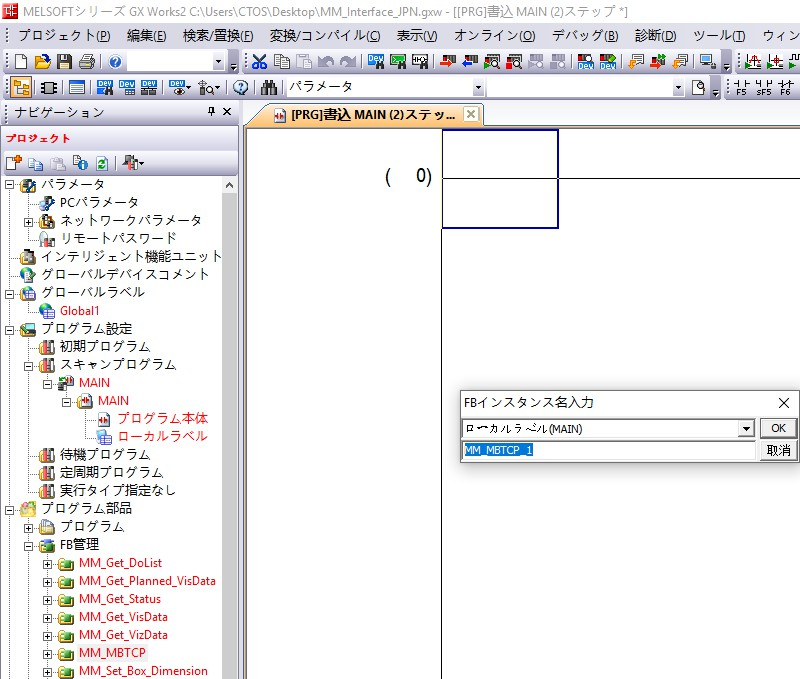Click the Print icon
The image size is (800, 679).
point(87,62)
